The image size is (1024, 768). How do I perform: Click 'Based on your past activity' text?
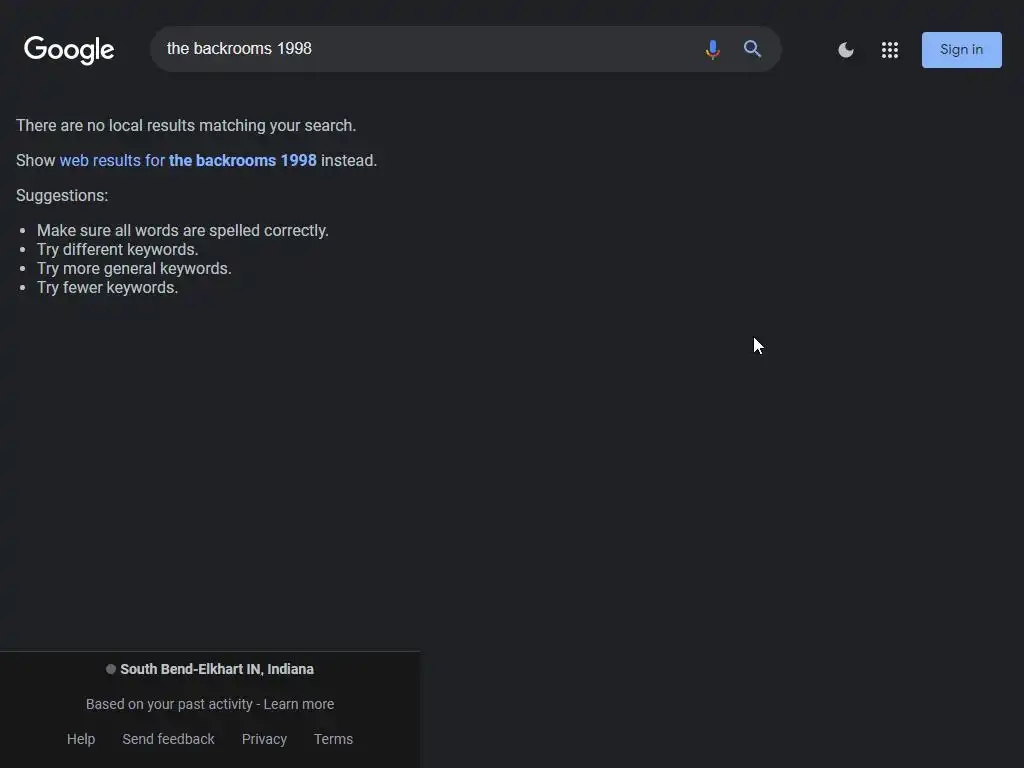point(169,704)
